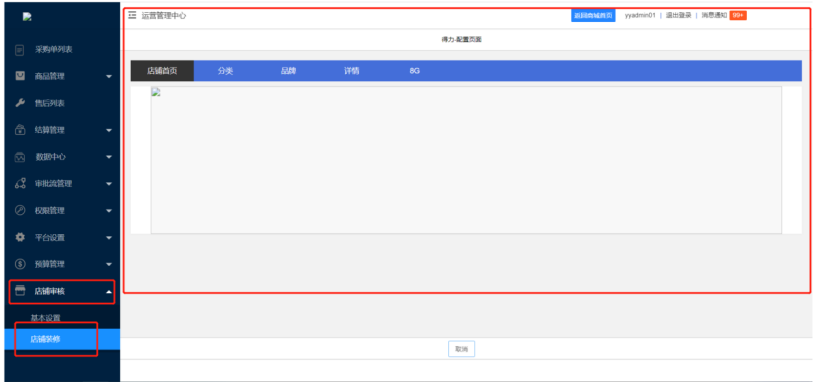Viewport: 830px width, 382px height.
Task: Click the 商品管理 box icon
Action: pos(20,76)
